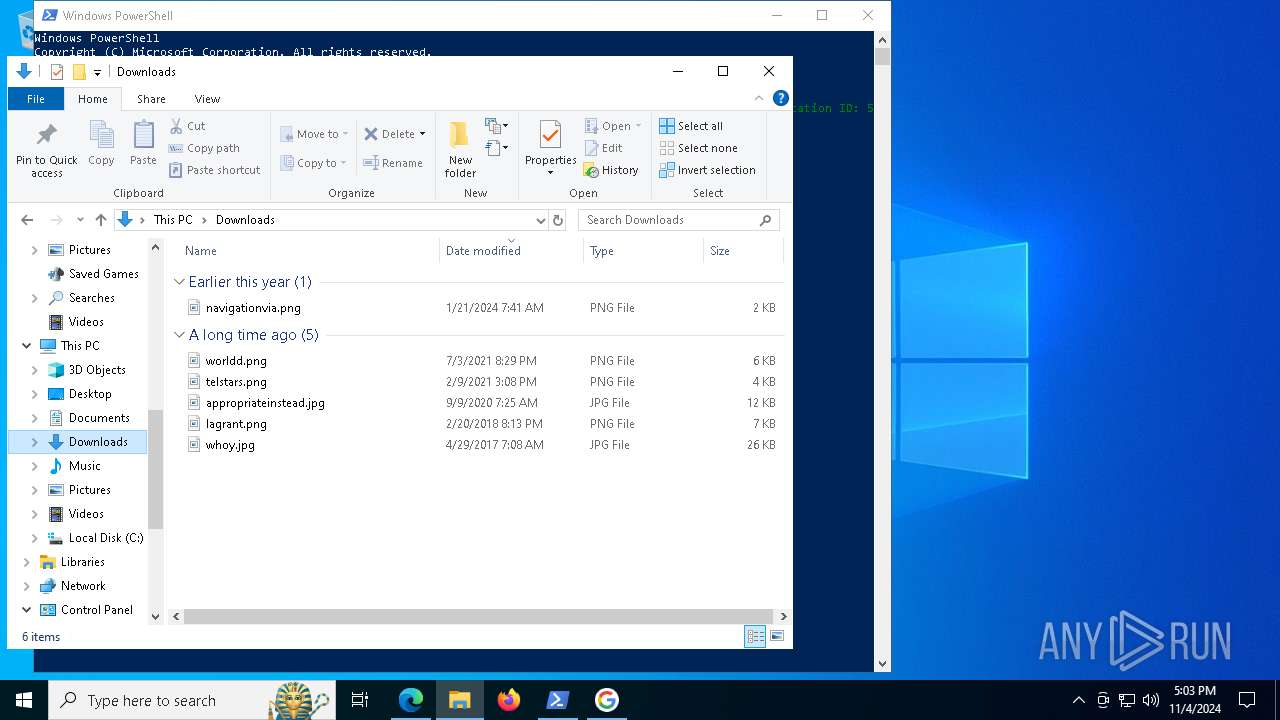
Task: Collapse the Earlier this year group
Action: (180, 282)
